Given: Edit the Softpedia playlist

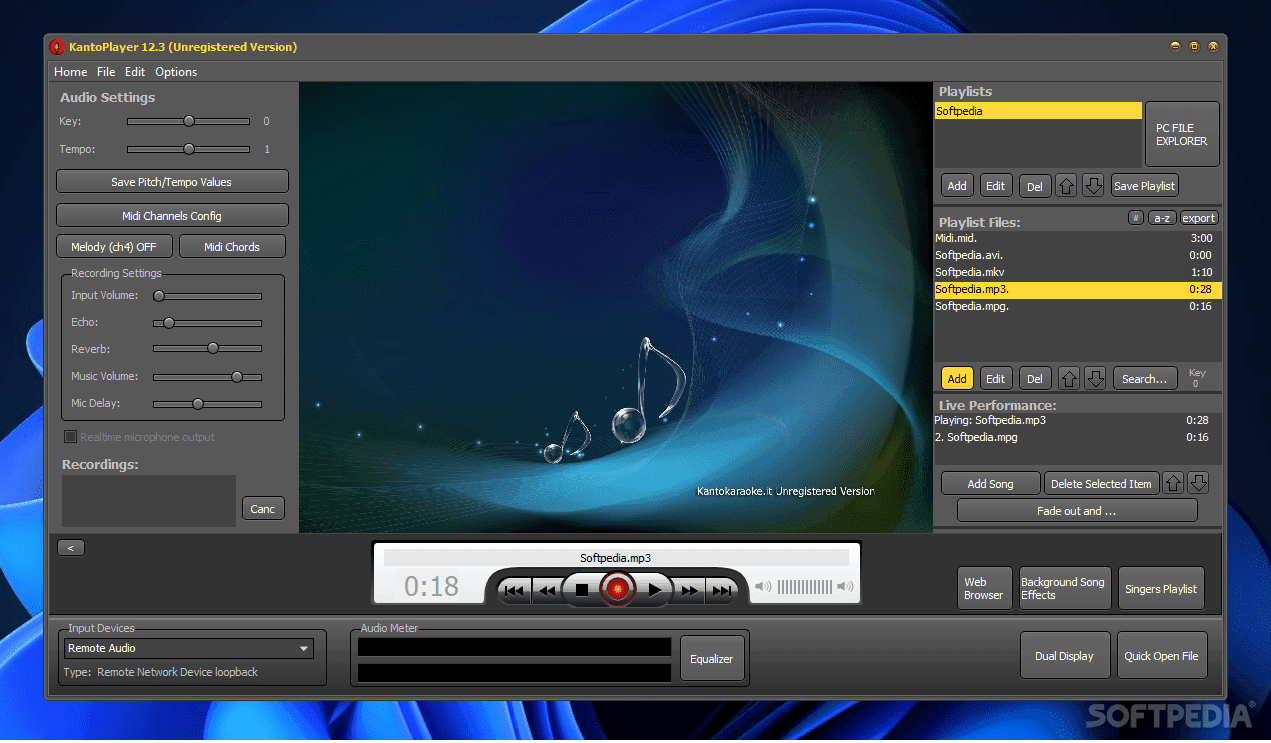Looking at the screenshot, I should click(x=995, y=186).
